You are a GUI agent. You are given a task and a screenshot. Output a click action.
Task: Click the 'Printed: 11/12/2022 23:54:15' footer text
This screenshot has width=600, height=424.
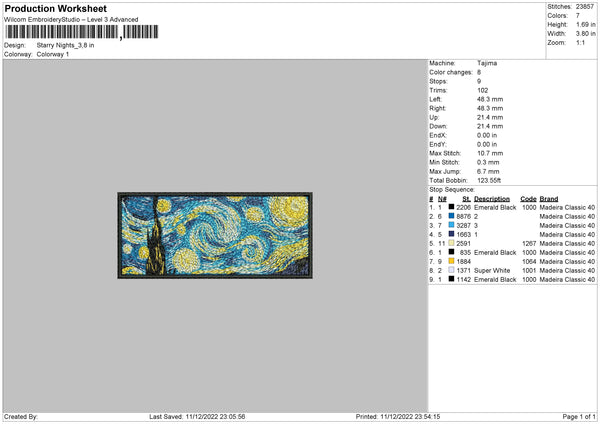tap(398, 416)
